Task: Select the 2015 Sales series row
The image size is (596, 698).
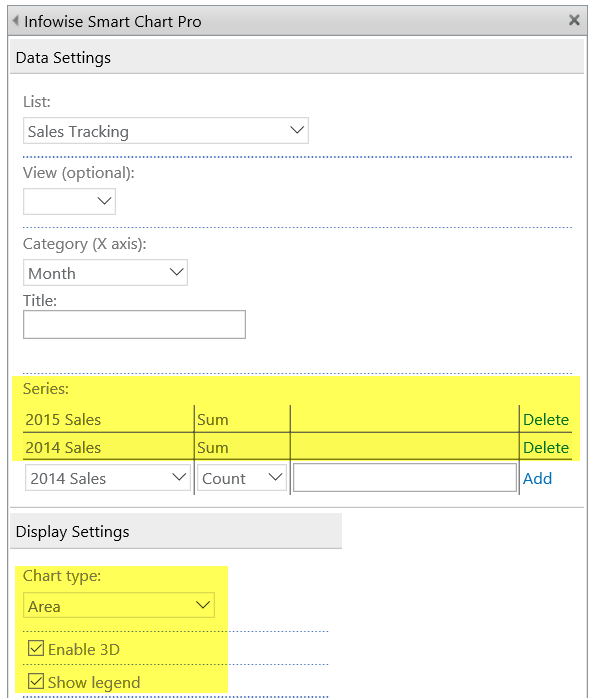Action: pyautogui.click(x=297, y=419)
